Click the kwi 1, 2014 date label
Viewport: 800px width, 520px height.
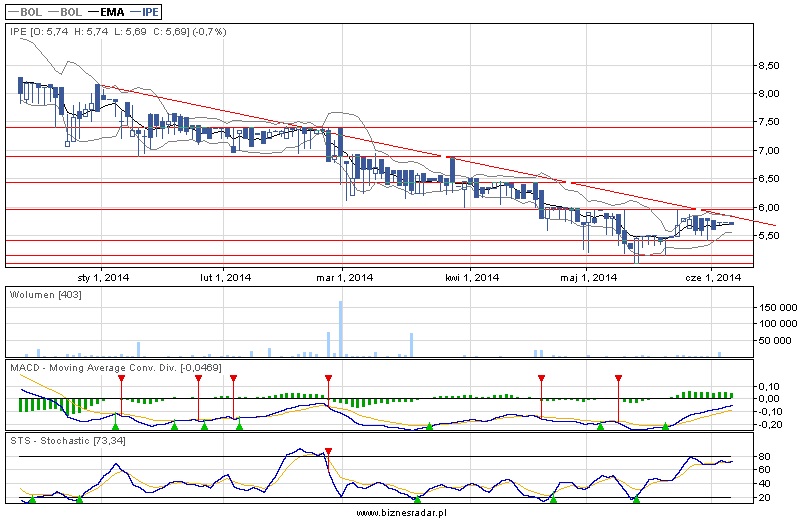pos(472,278)
